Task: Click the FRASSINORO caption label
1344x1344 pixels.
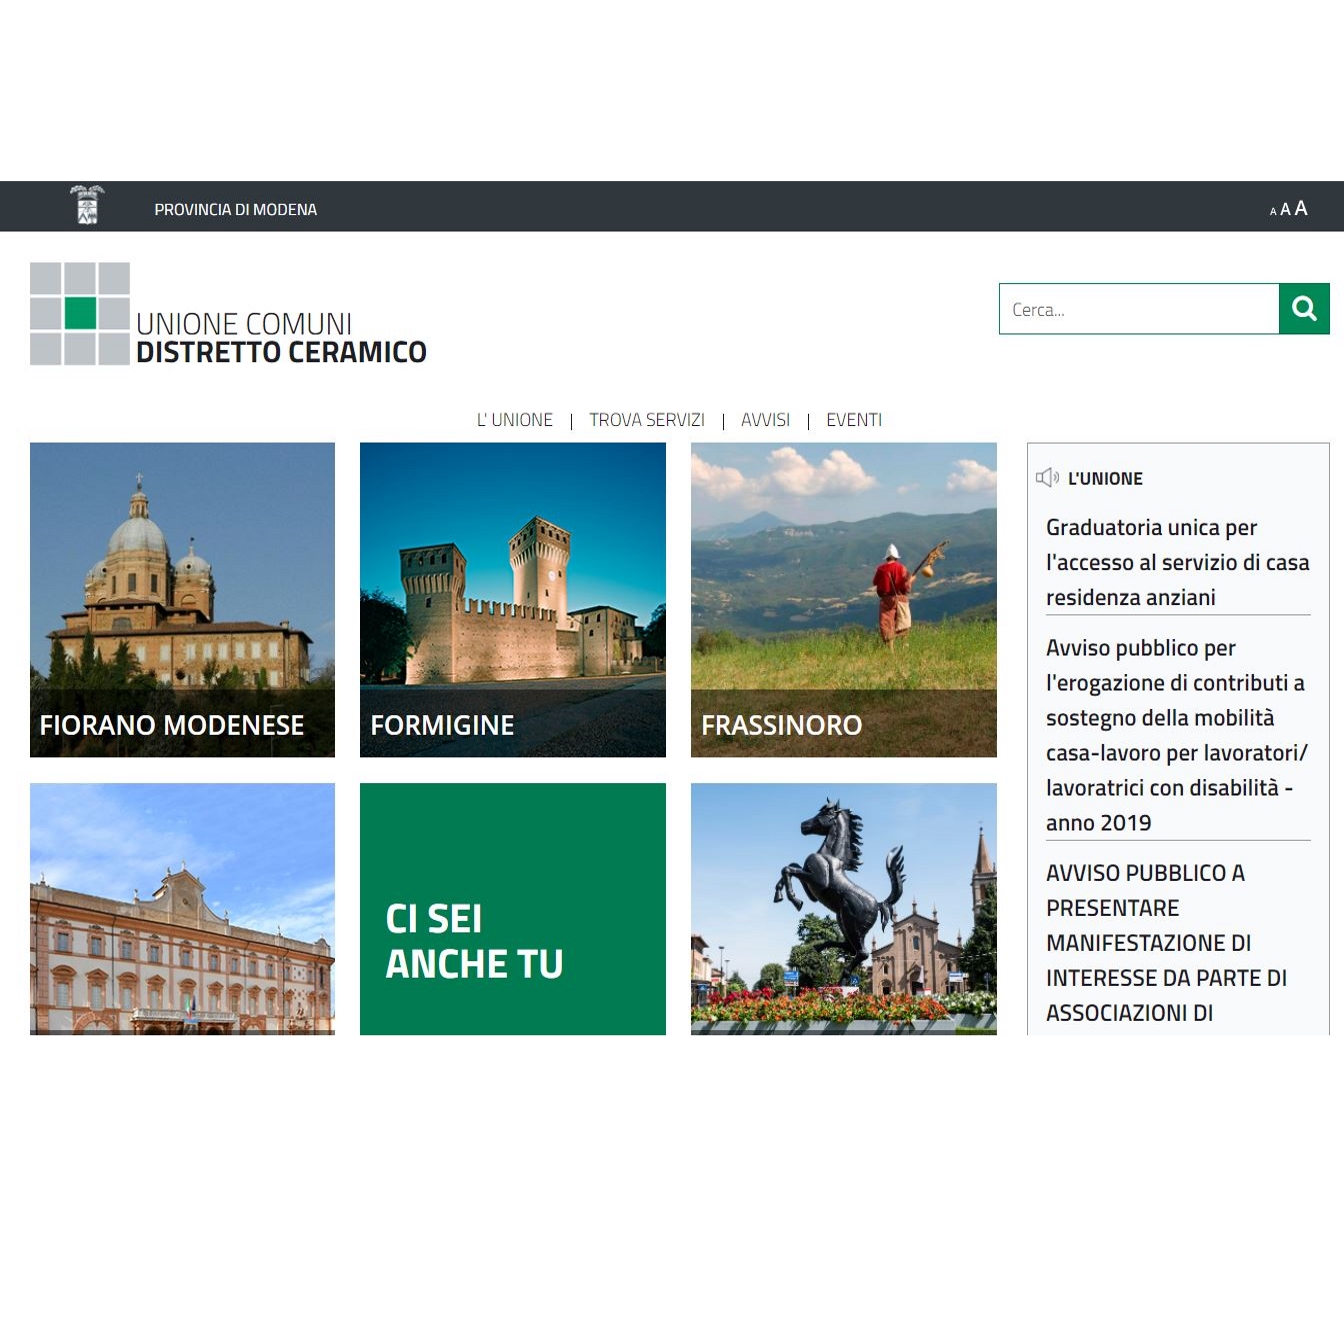Action: coord(781,725)
